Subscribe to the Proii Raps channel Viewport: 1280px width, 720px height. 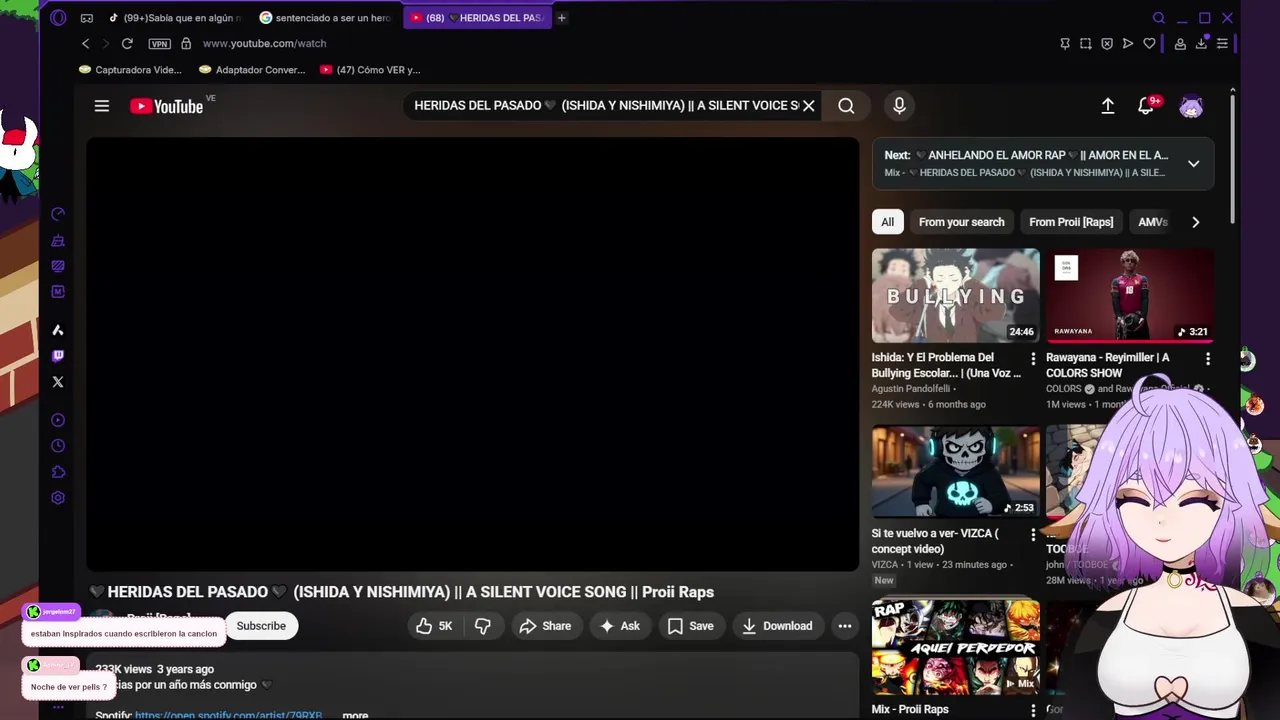261,626
